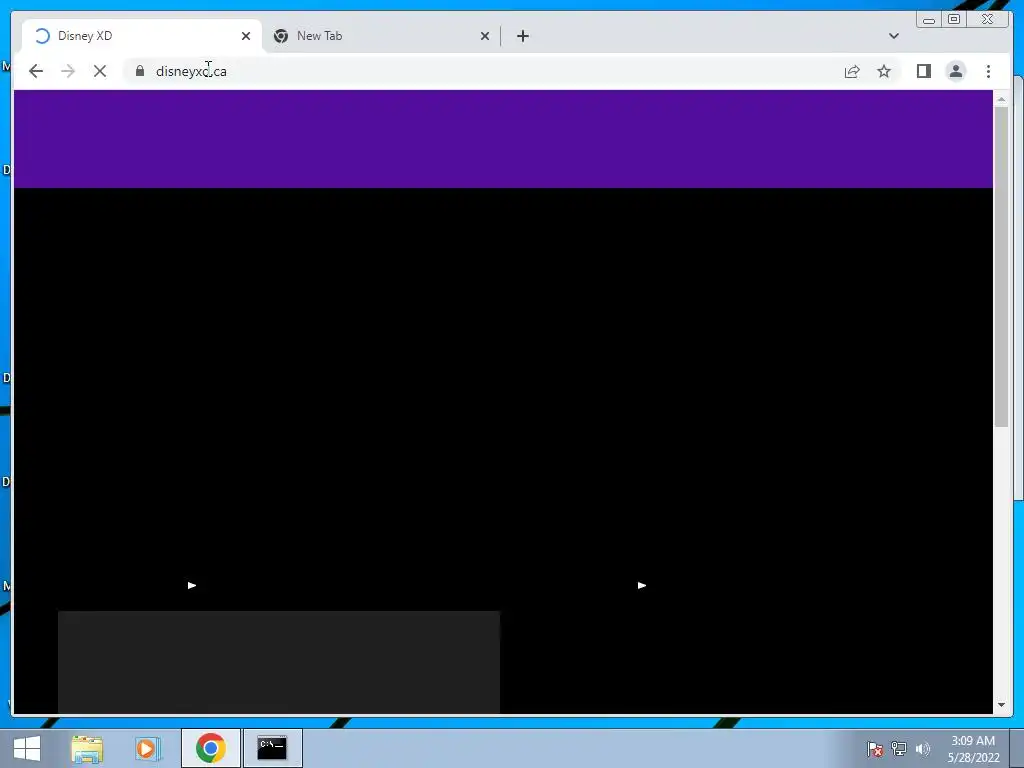Viewport: 1024px width, 768px height.
Task: Close the Disney XD tab
Action: (x=246, y=36)
